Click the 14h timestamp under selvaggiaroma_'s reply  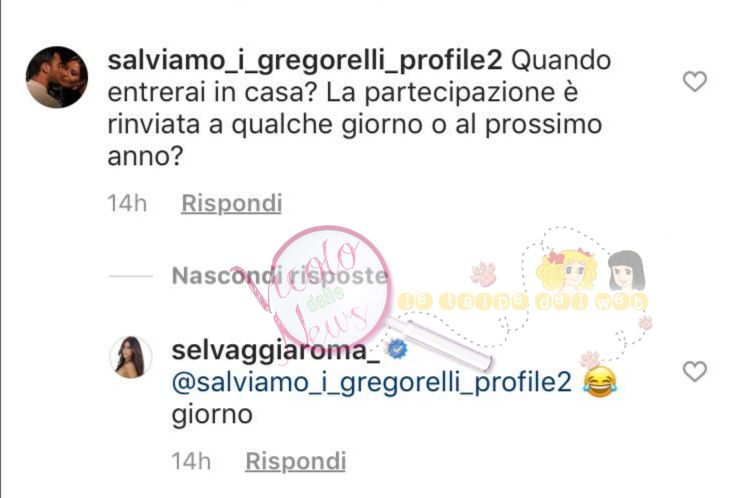[191, 461]
